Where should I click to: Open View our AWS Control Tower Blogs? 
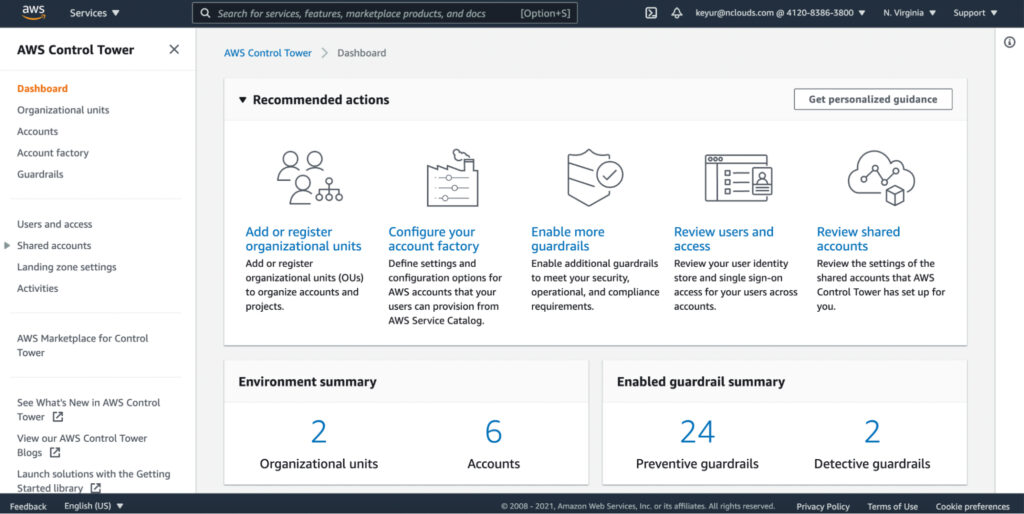[82, 445]
